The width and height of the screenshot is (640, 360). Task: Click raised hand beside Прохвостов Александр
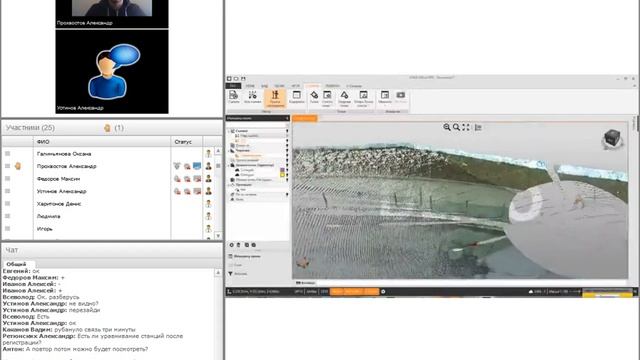pyautogui.click(x=18, y=166)
